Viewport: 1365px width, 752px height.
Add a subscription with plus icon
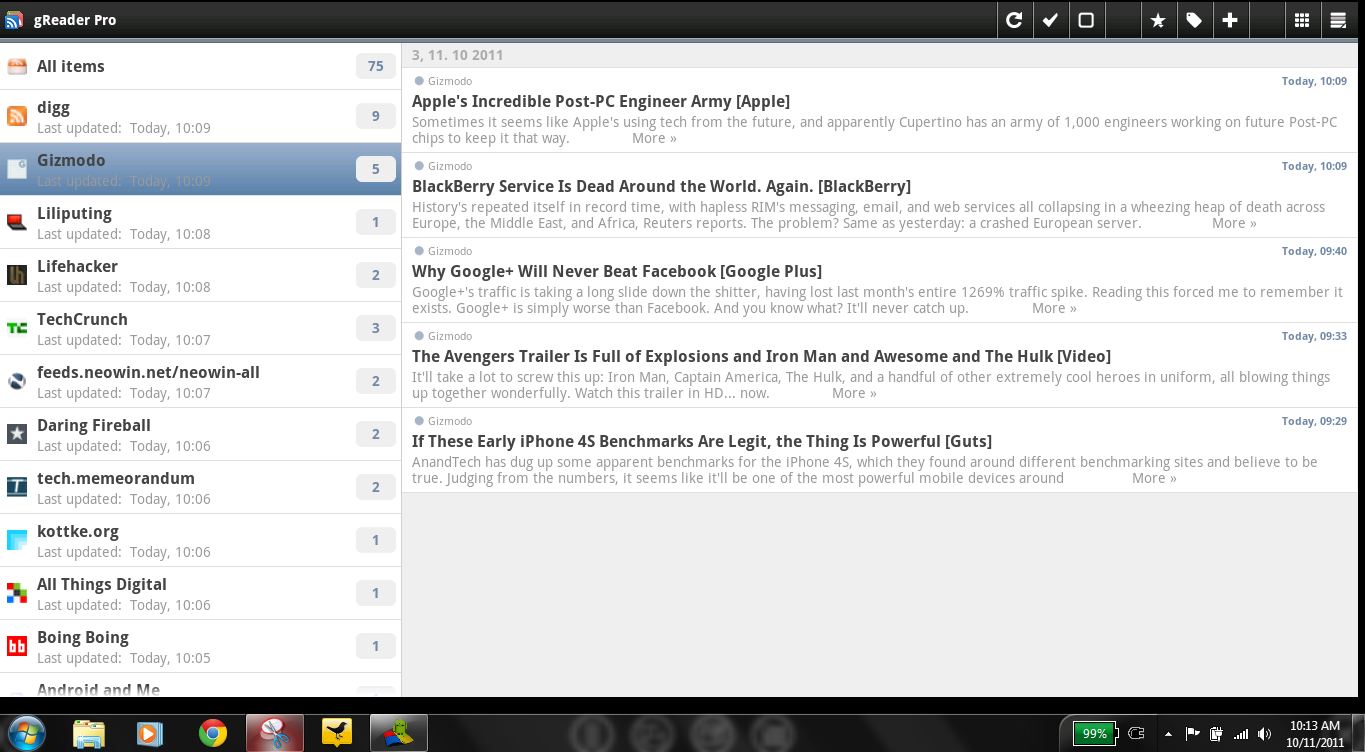click(x=1230, y=20)
